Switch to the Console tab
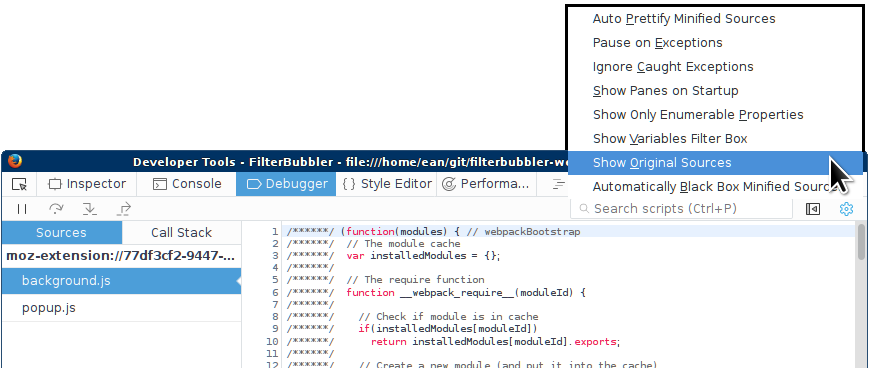This screenshot has width=878, height=368. 186,184
